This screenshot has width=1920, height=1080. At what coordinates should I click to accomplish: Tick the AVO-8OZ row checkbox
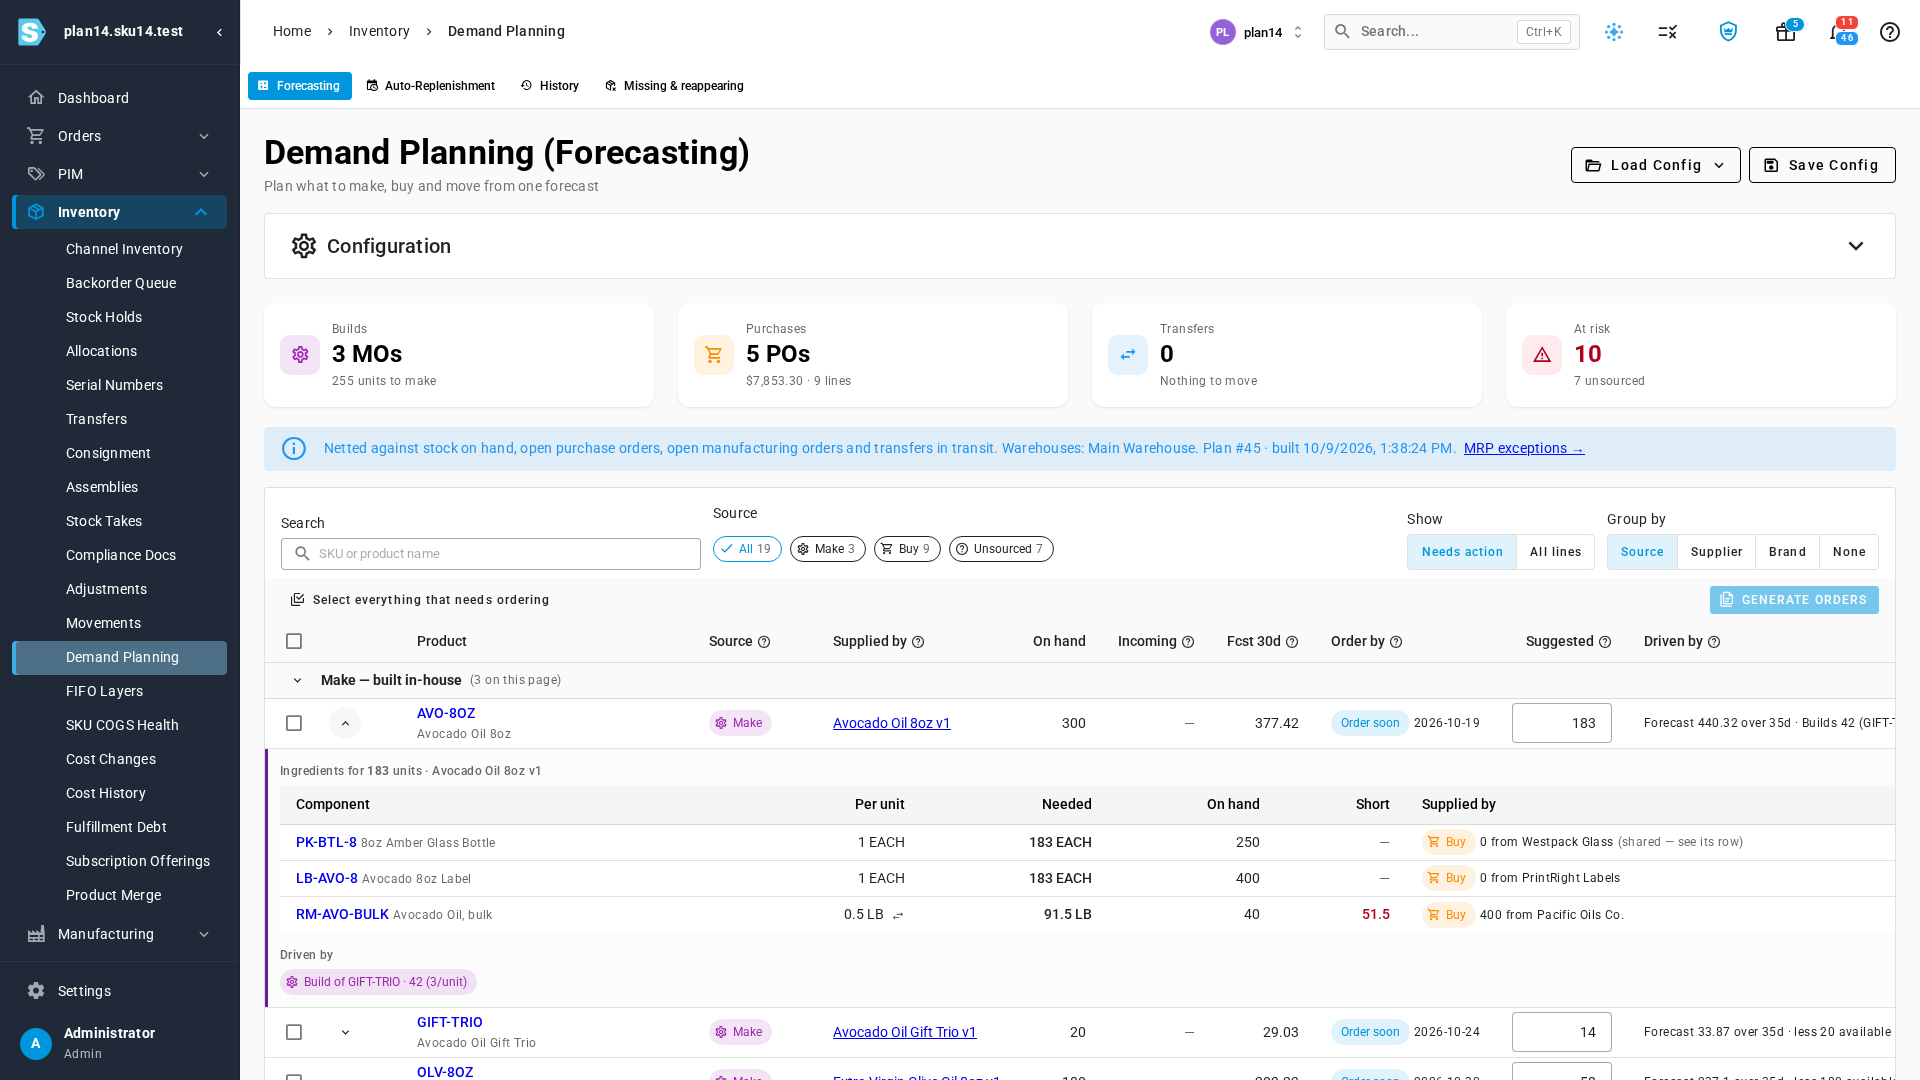click(x=294, y=723)
